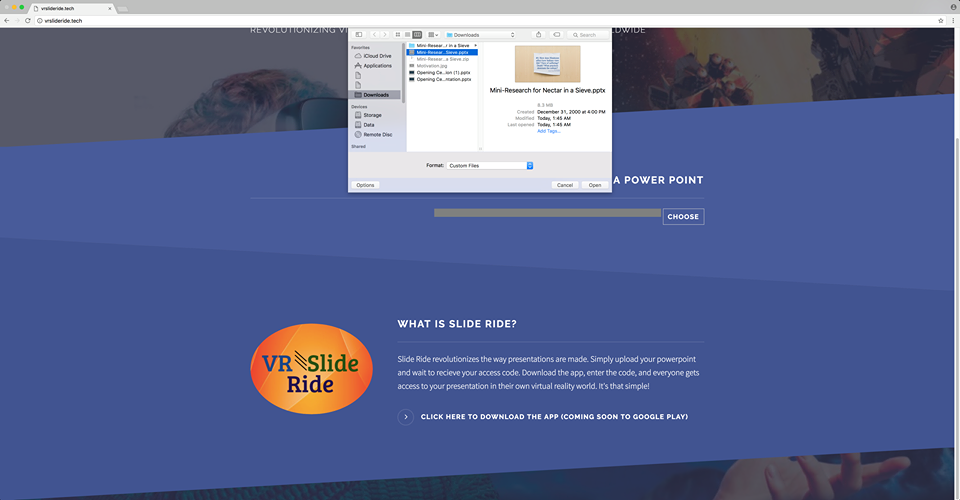960x500 pixels.
Task: Bookmark the page with the star icon
Action: pyautogui.click(x=941, y=20)
